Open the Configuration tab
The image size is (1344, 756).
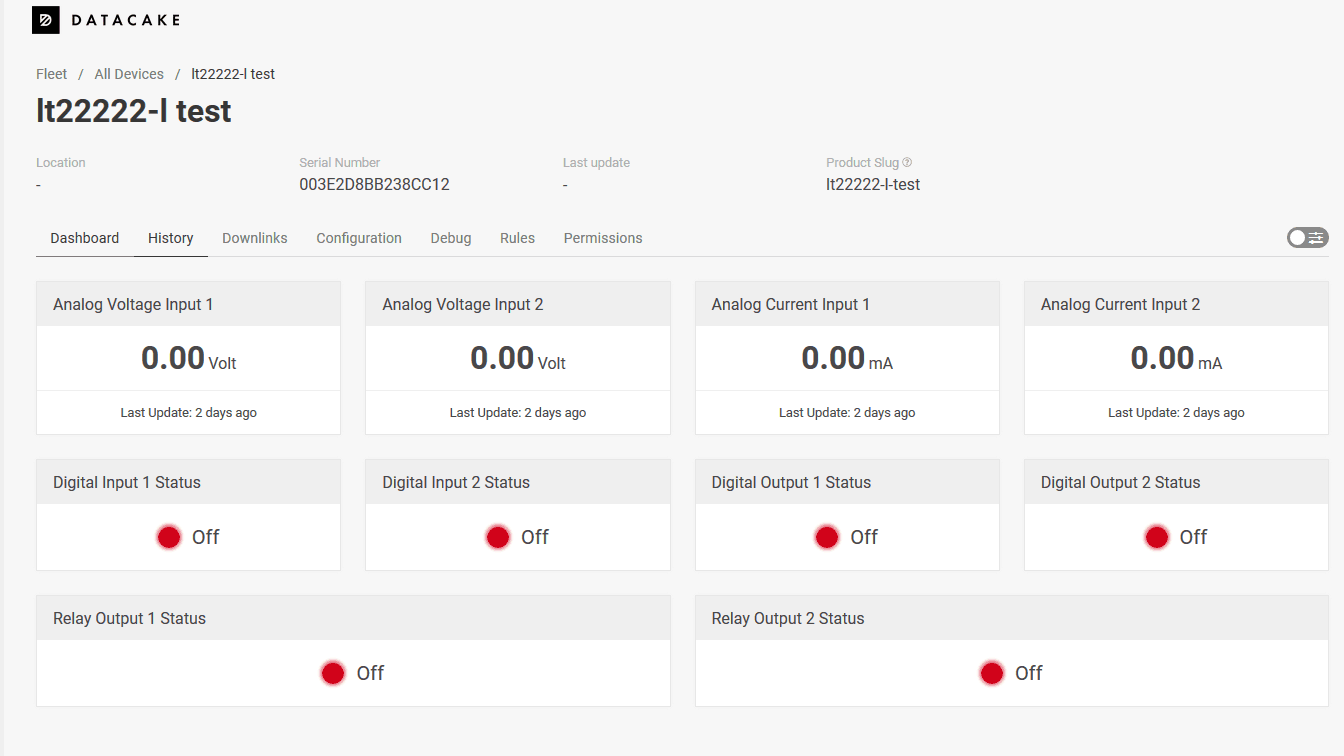[x=359, y=238]
